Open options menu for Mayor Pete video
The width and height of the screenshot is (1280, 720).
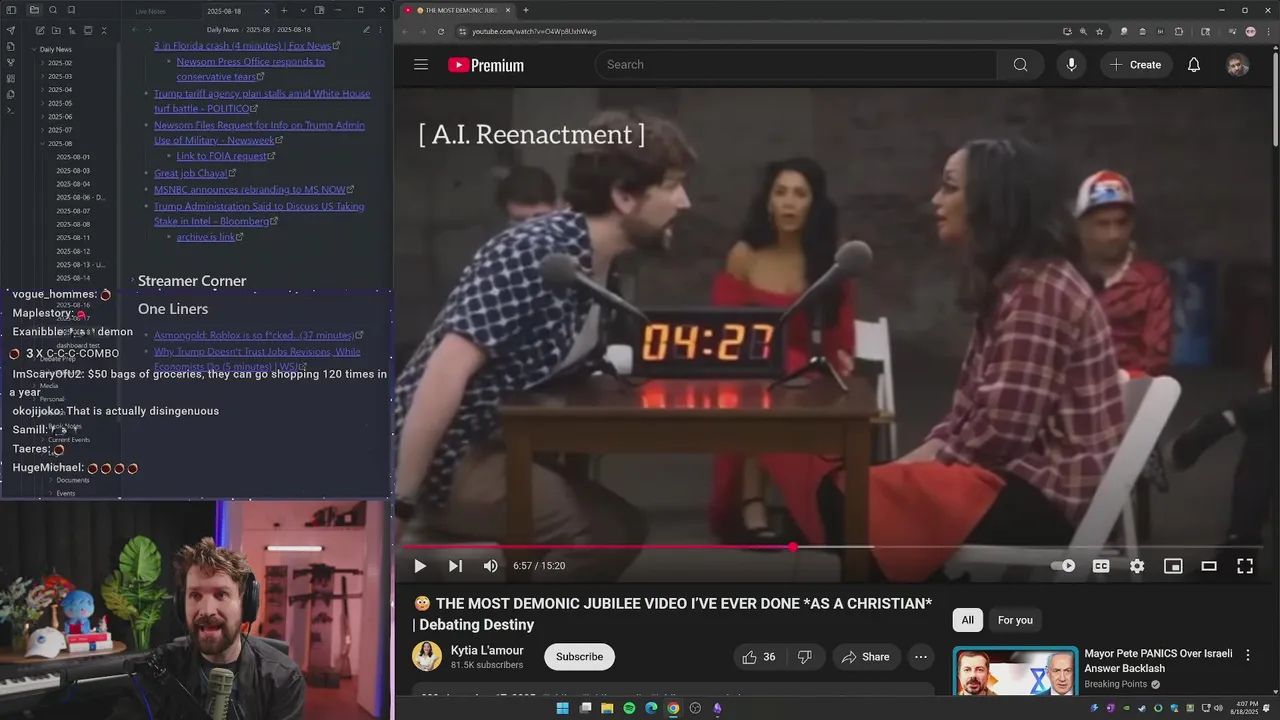1247,655
